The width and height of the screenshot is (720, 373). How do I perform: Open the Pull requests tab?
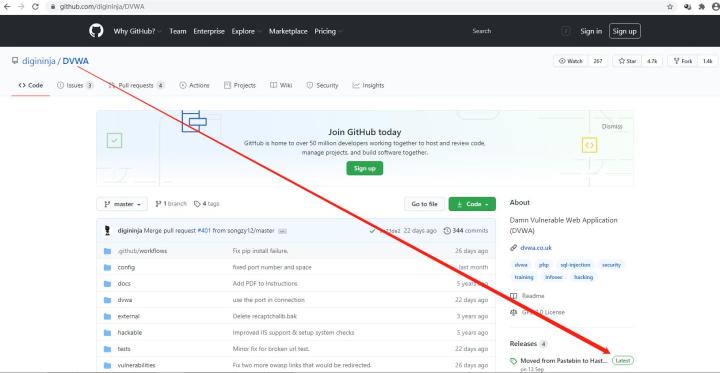pos(136,85)
